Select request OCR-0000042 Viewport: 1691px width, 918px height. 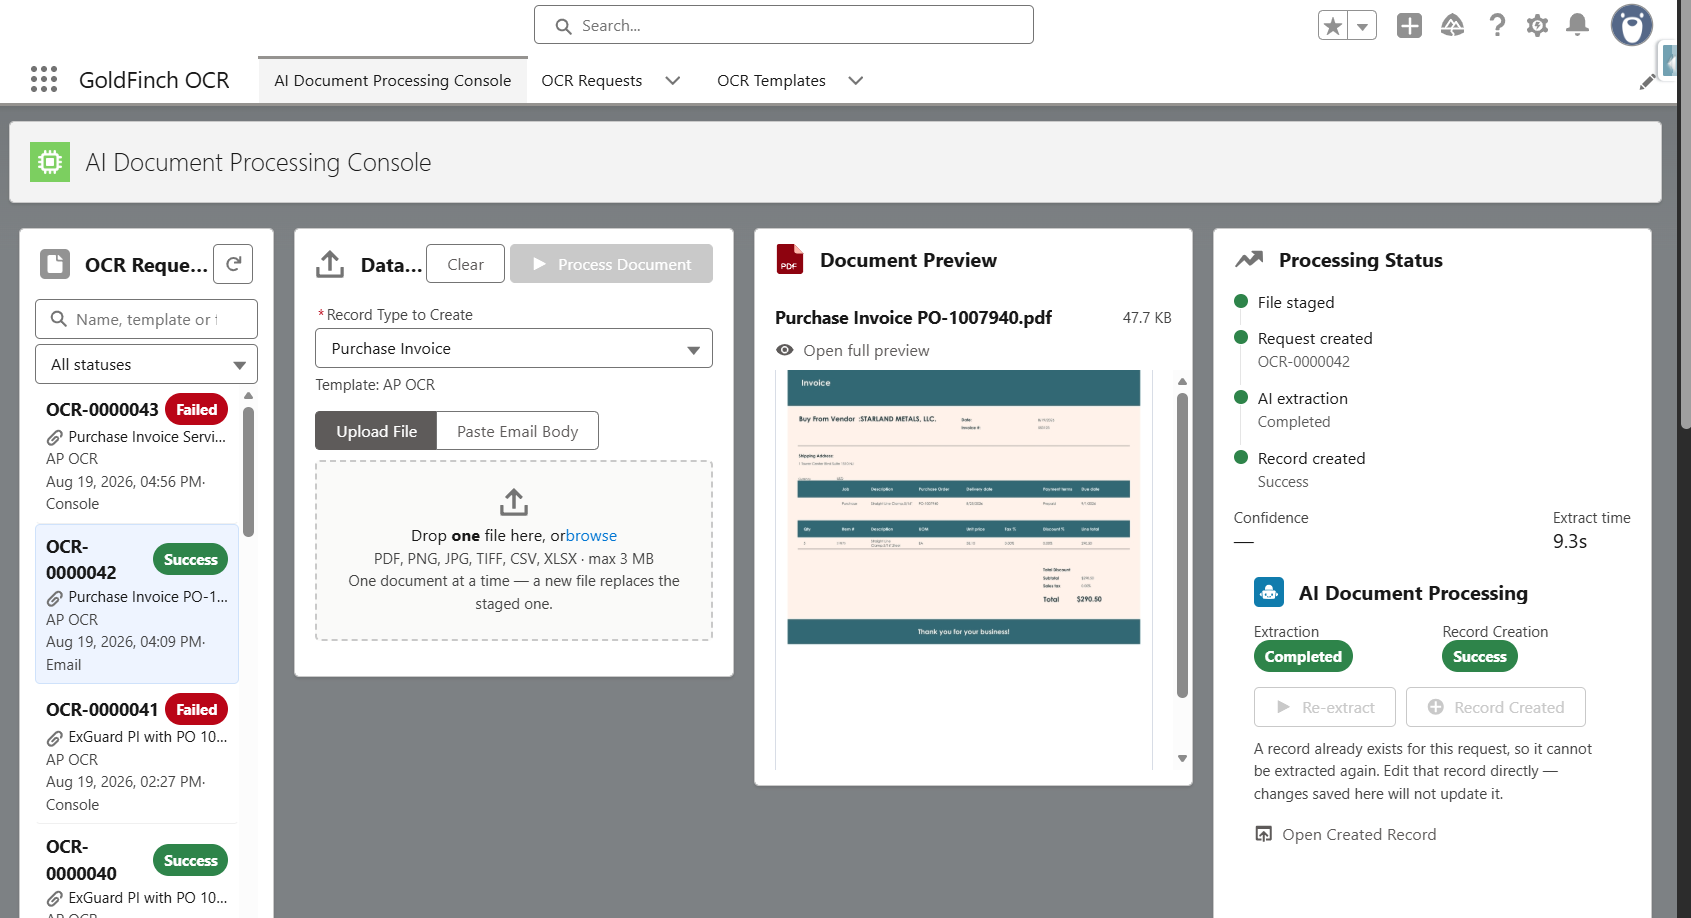pyautogui.click(x=137, y=604)
